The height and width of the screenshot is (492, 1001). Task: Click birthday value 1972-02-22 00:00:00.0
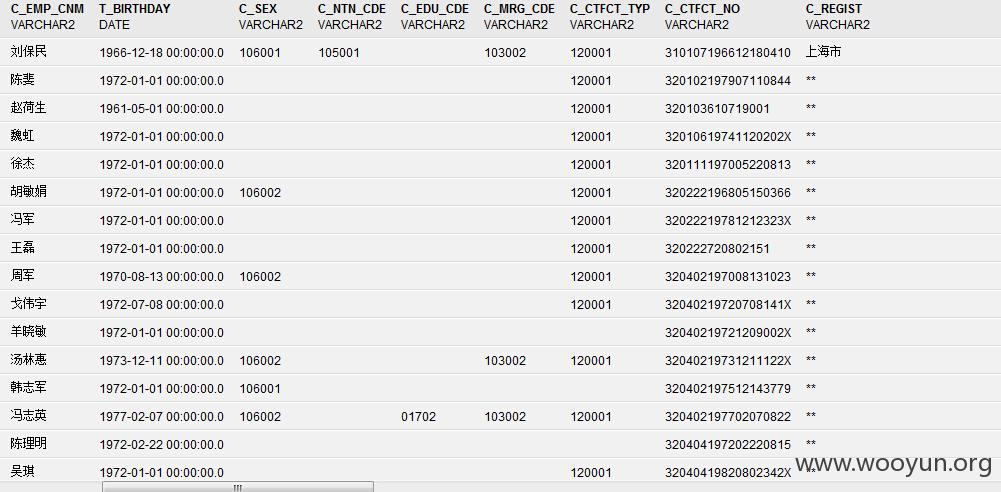pyautogui.click(x=162, y=445)
